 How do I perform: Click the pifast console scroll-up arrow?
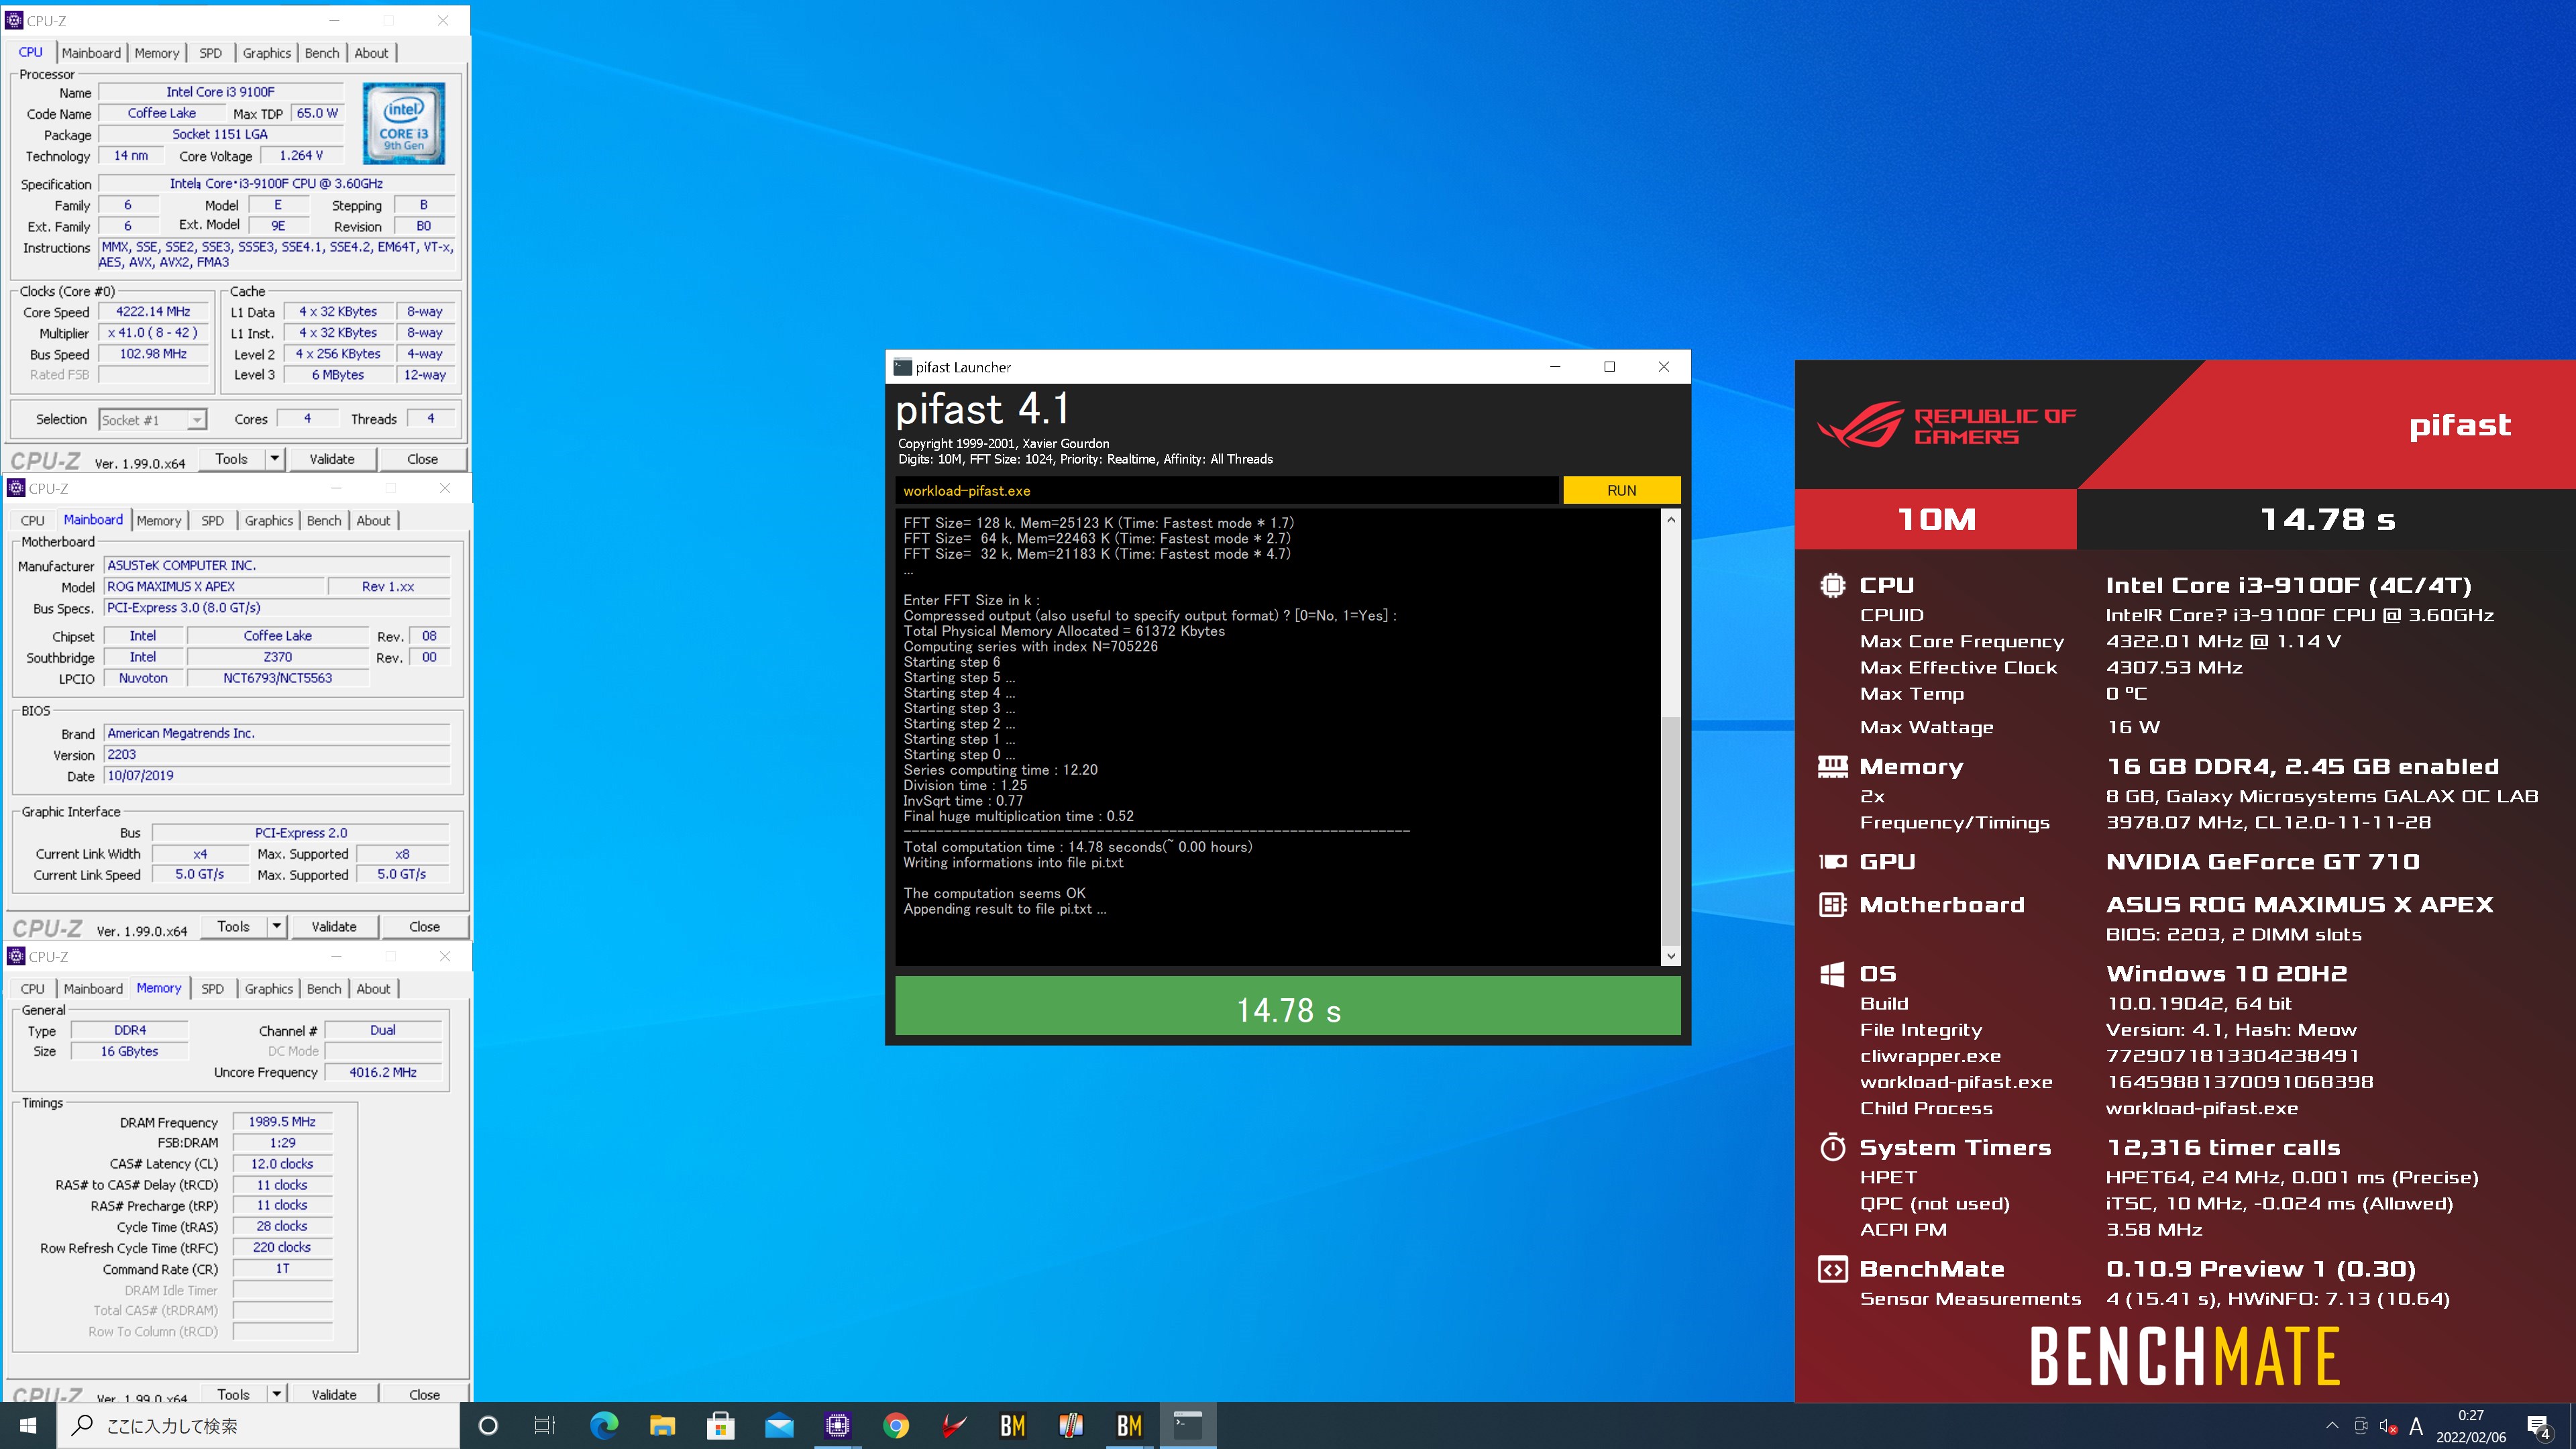tap(1670, 519)
